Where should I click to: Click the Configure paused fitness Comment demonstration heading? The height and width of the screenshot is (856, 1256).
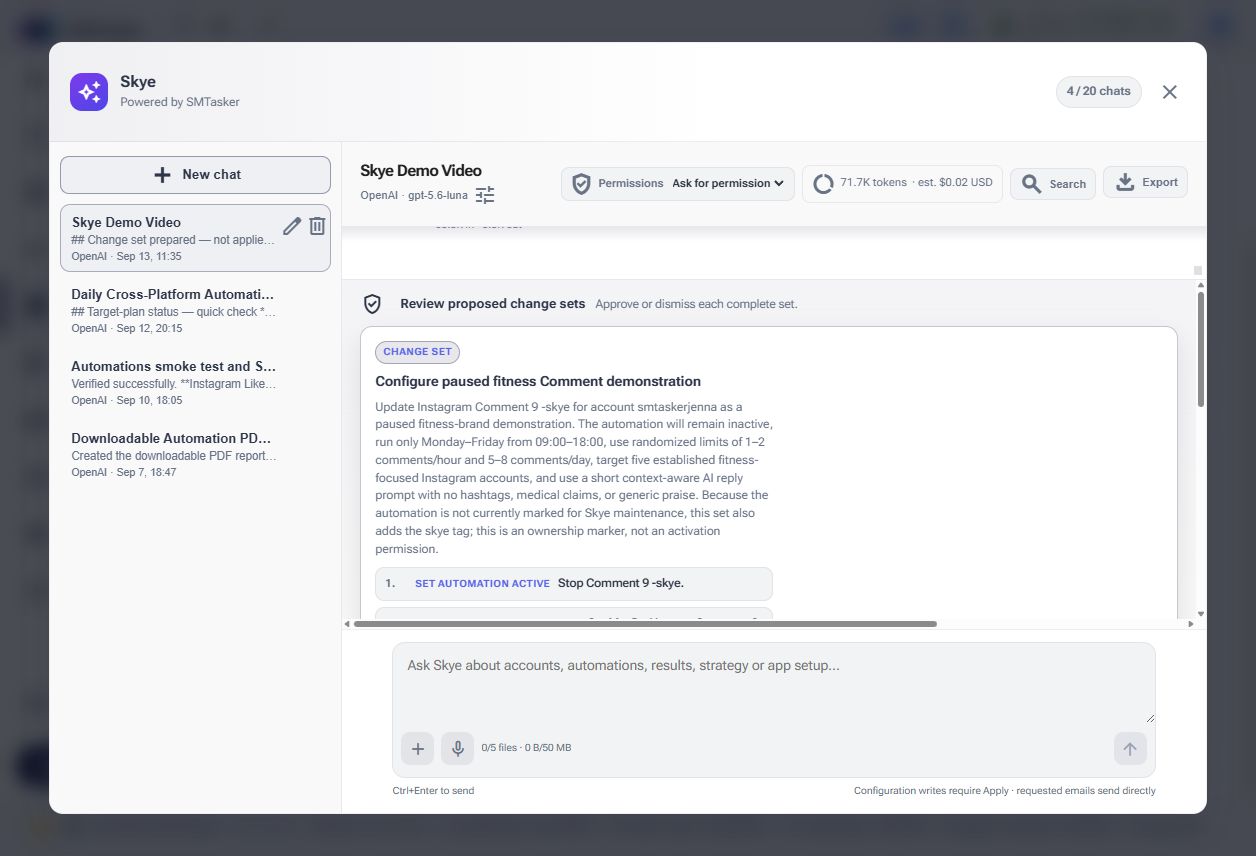(x=538, y=381)
